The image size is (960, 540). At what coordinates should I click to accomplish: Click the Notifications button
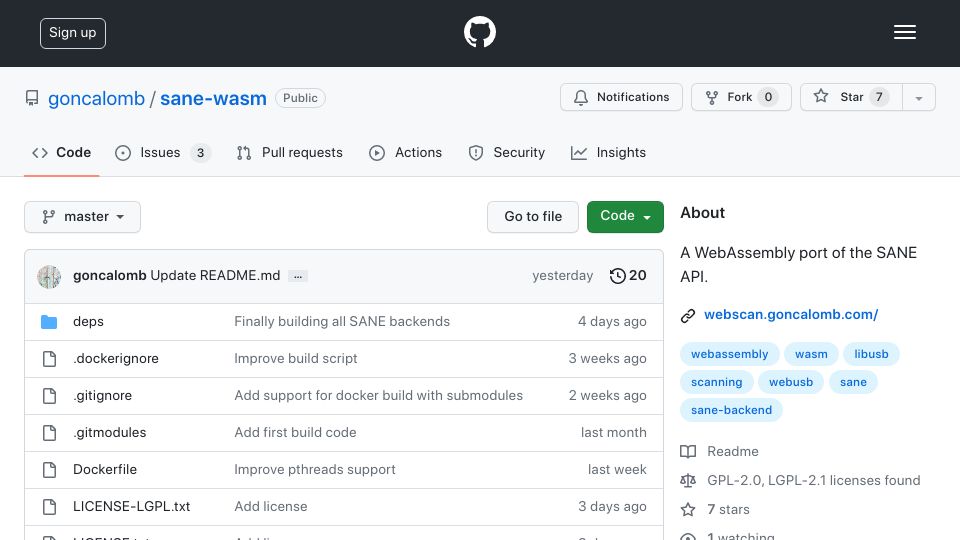[621, 97]
